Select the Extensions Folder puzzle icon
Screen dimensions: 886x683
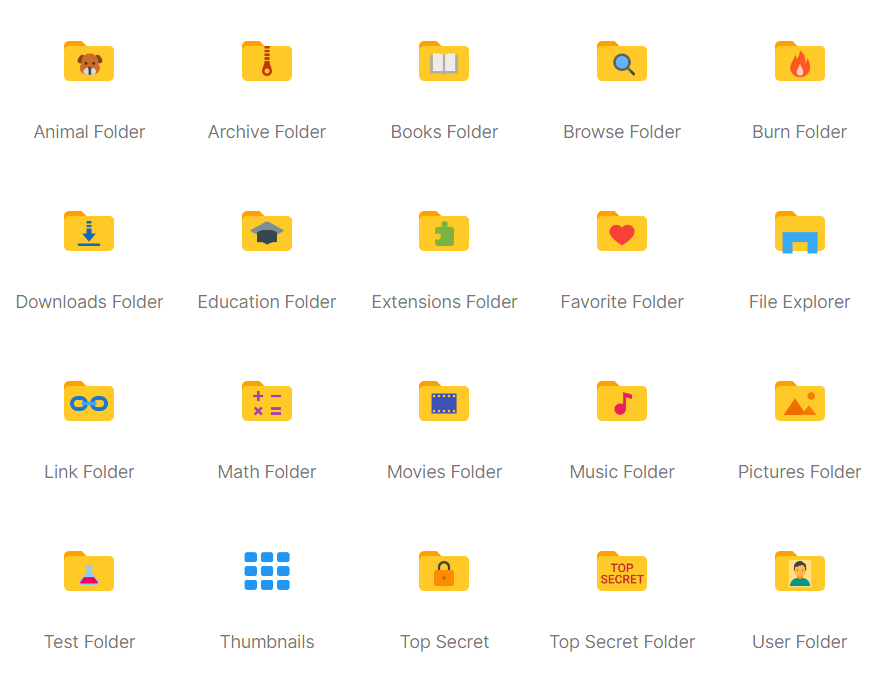click(444, 231)
